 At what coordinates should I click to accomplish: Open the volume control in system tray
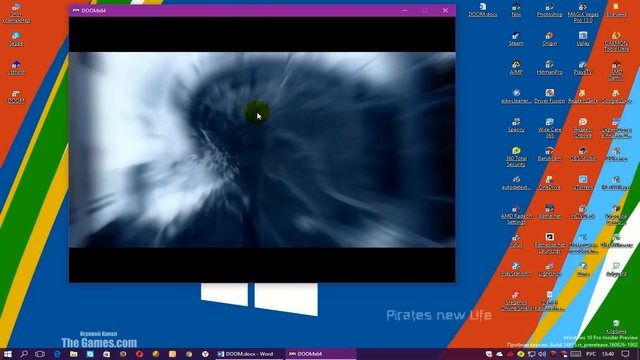pos(542,354)
